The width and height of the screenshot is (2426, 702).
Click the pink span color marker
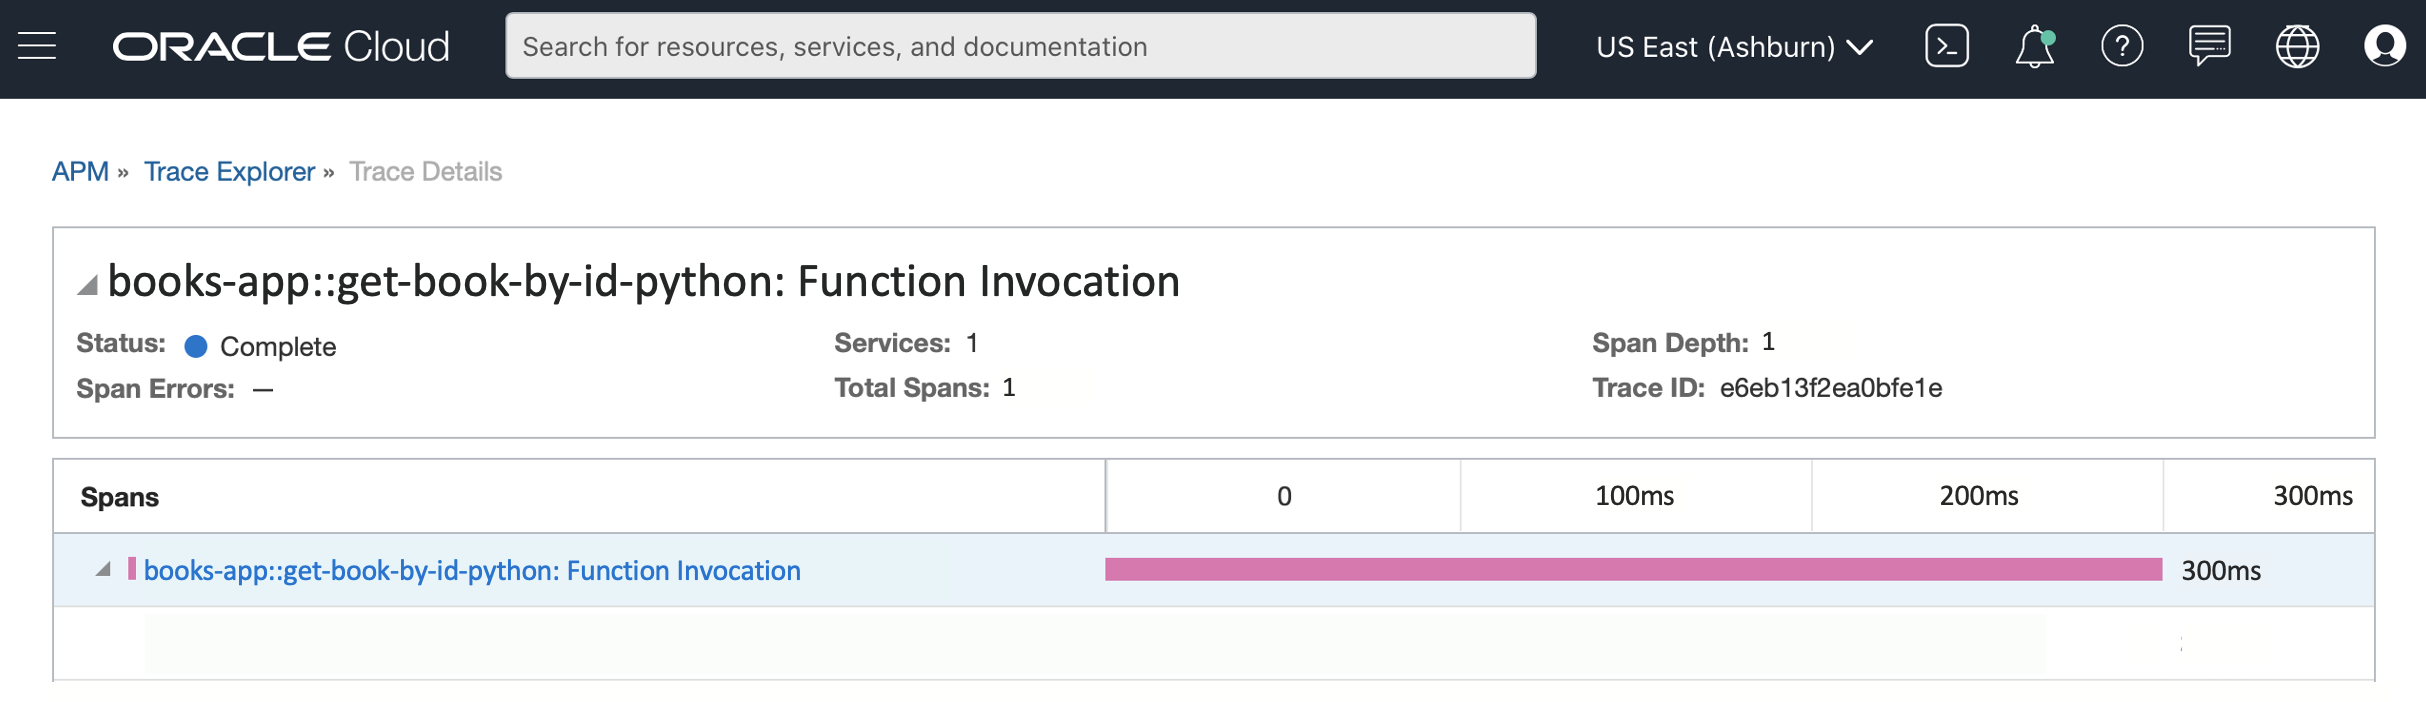(x=131, y=569)
